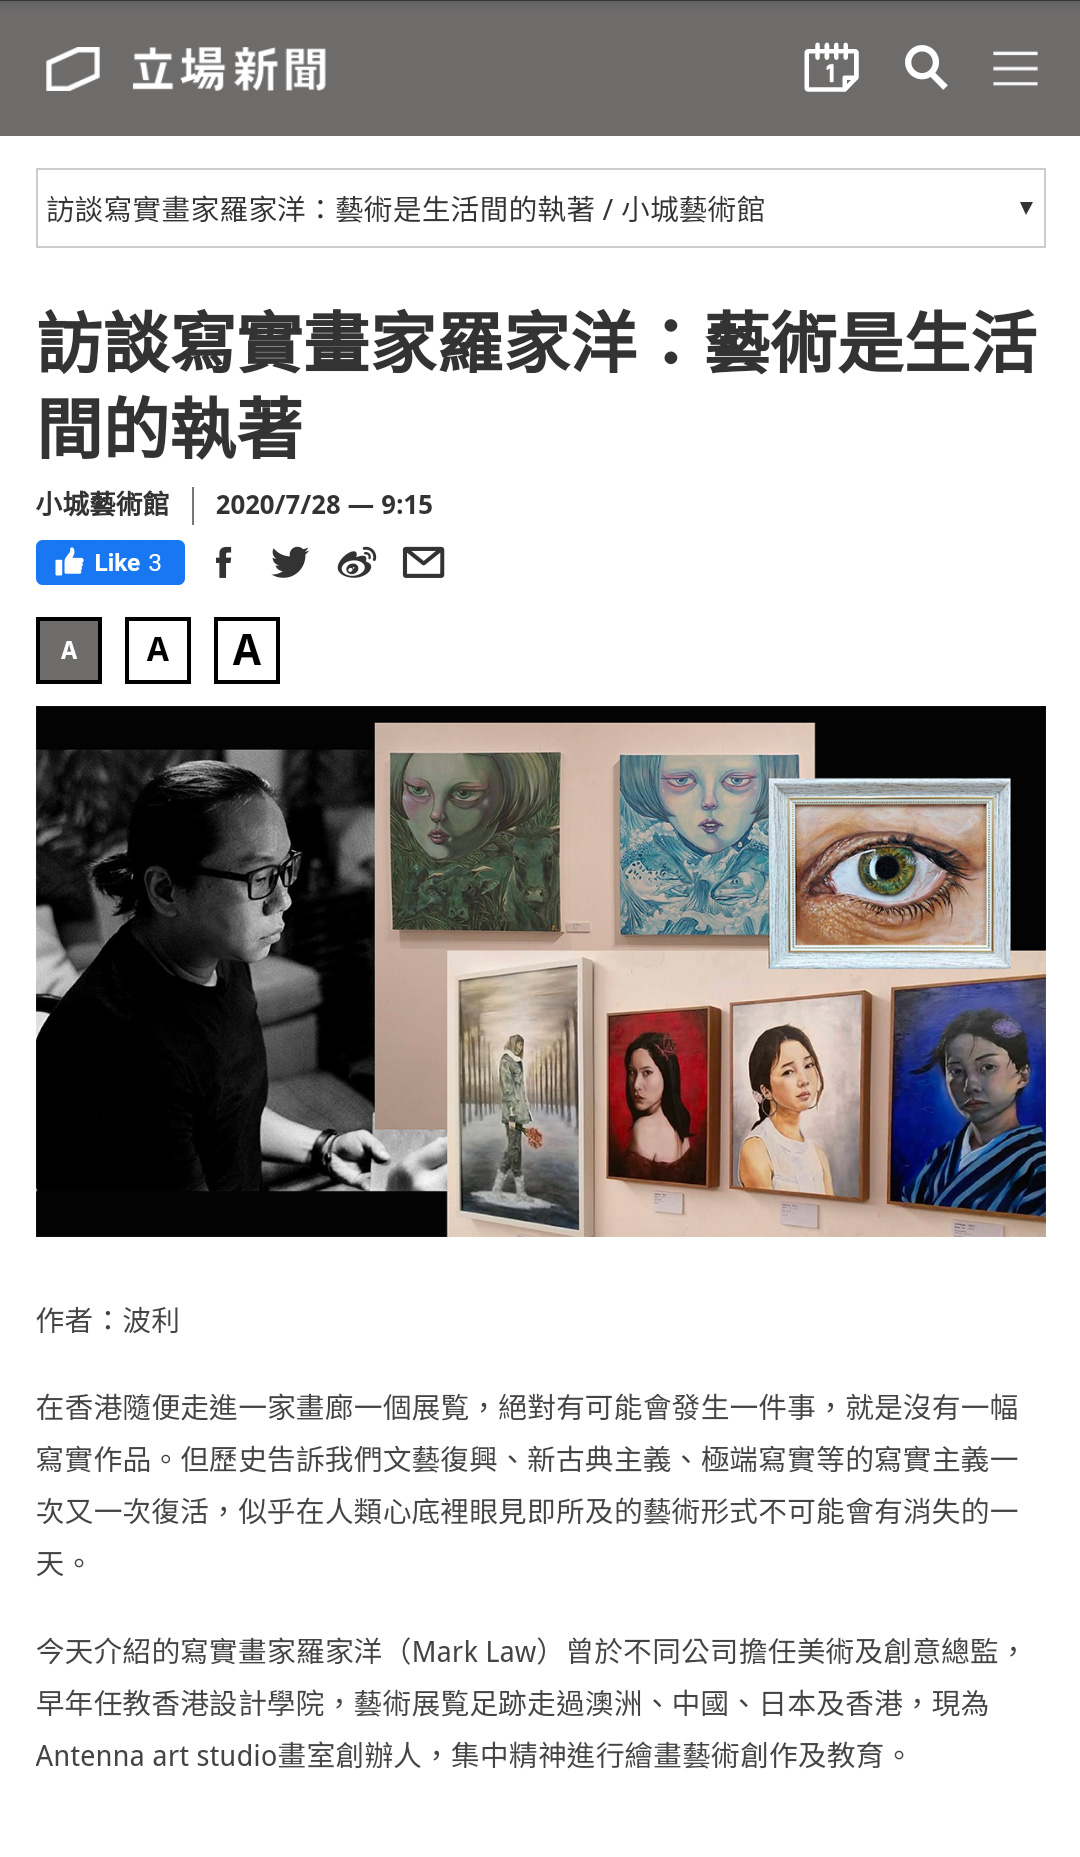Open the search magnifier icon

(x=925, y=68)
